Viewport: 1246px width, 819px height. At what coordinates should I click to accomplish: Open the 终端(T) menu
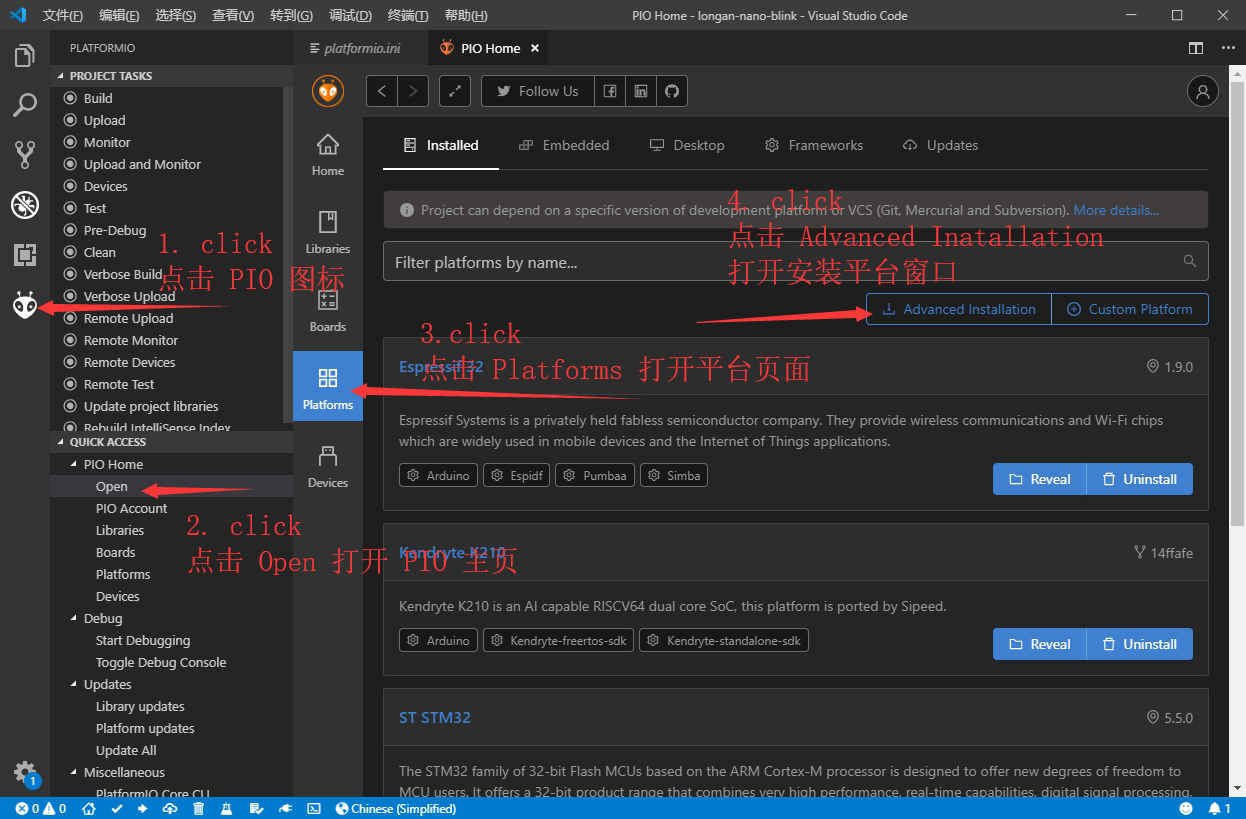[408, 16]
